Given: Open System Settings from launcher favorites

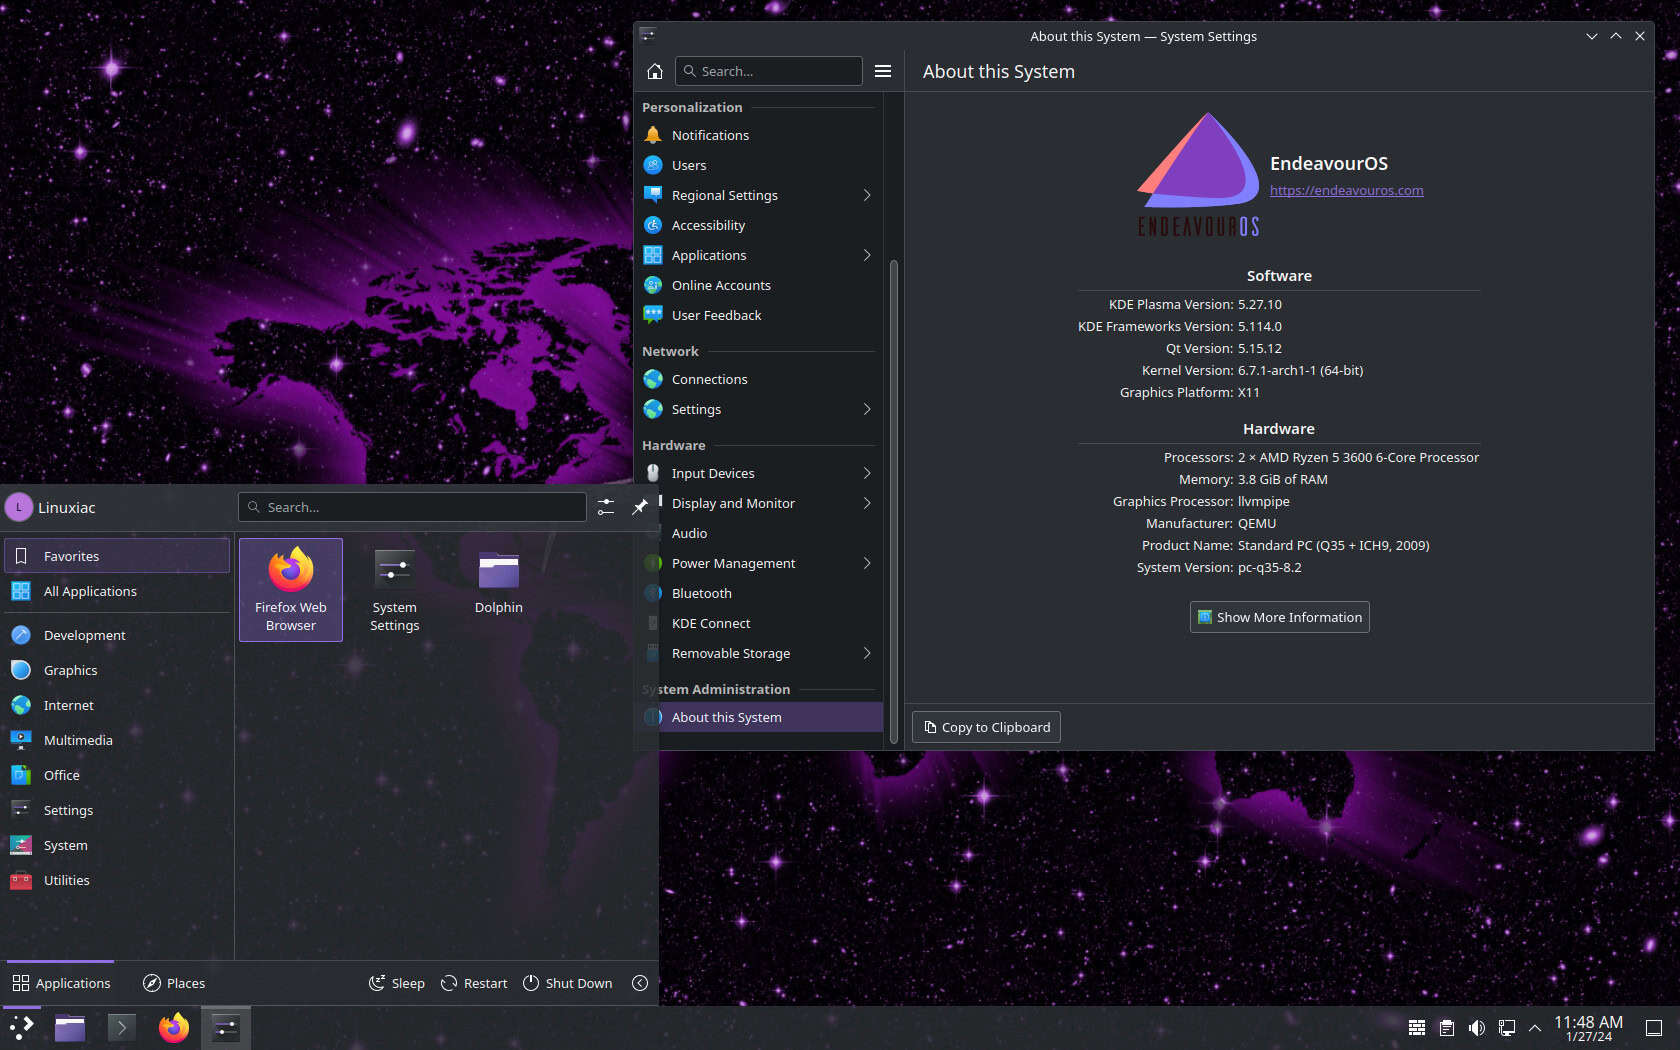Looking at the screenshot, I should 395,590.
